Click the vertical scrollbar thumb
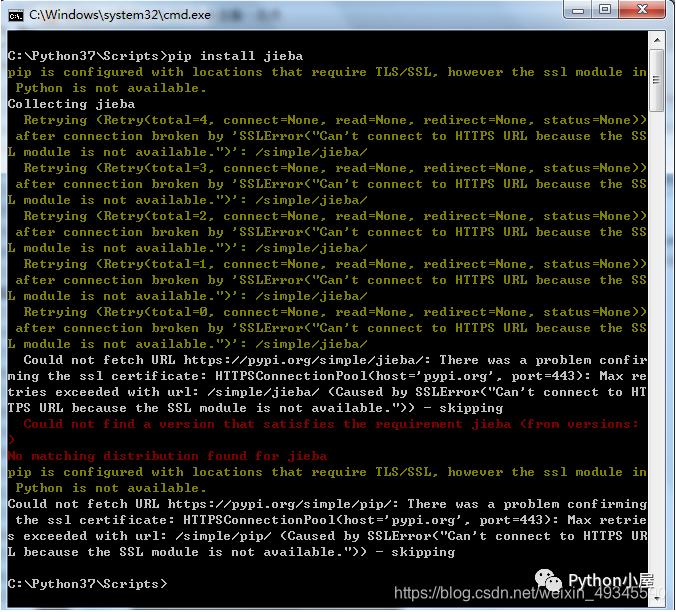The height and width of the screenshot is (612, 676). (657, 81)
